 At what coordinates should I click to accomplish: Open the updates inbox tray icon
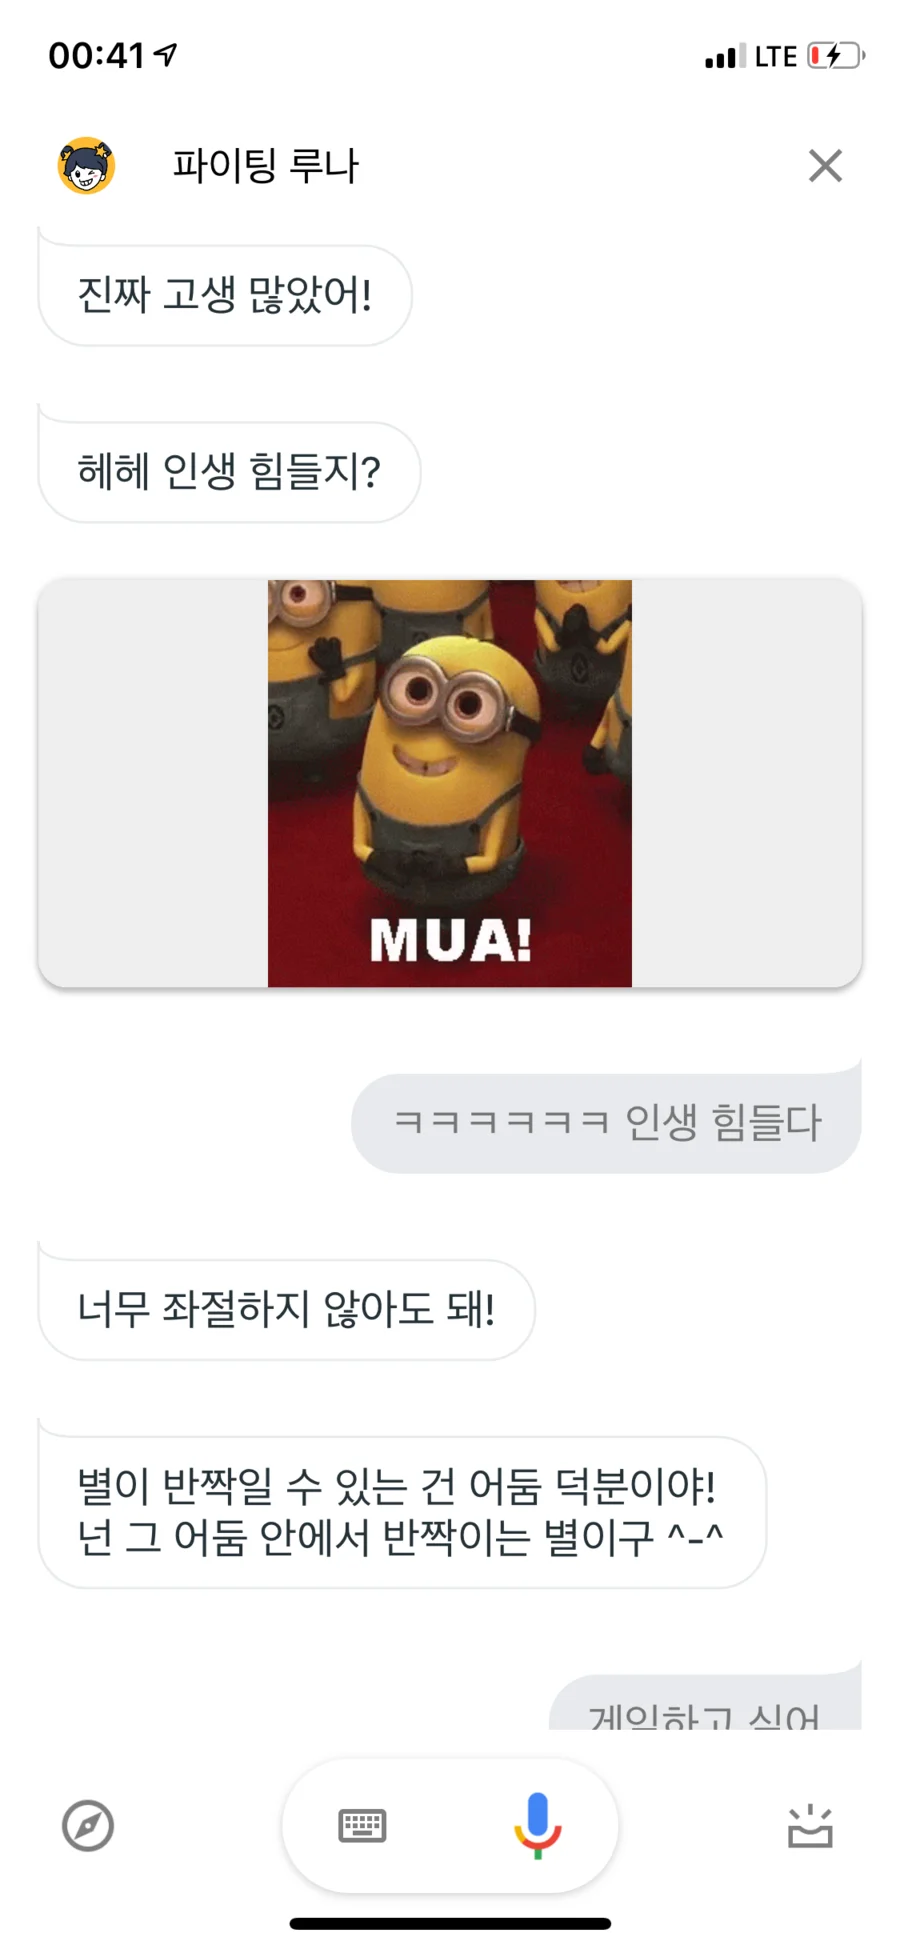[810, 1826]
